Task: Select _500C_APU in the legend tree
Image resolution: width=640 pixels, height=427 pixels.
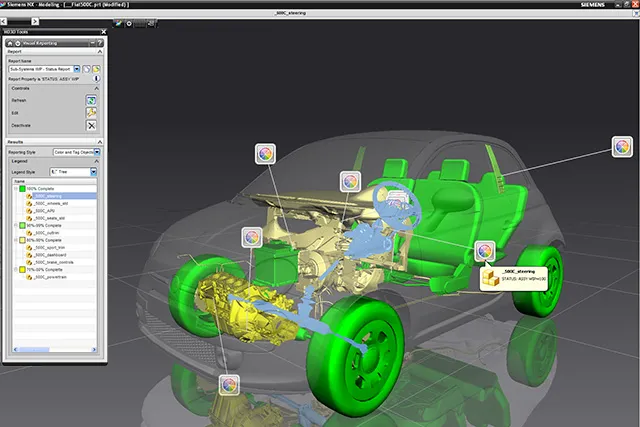Action: point(44,211)
